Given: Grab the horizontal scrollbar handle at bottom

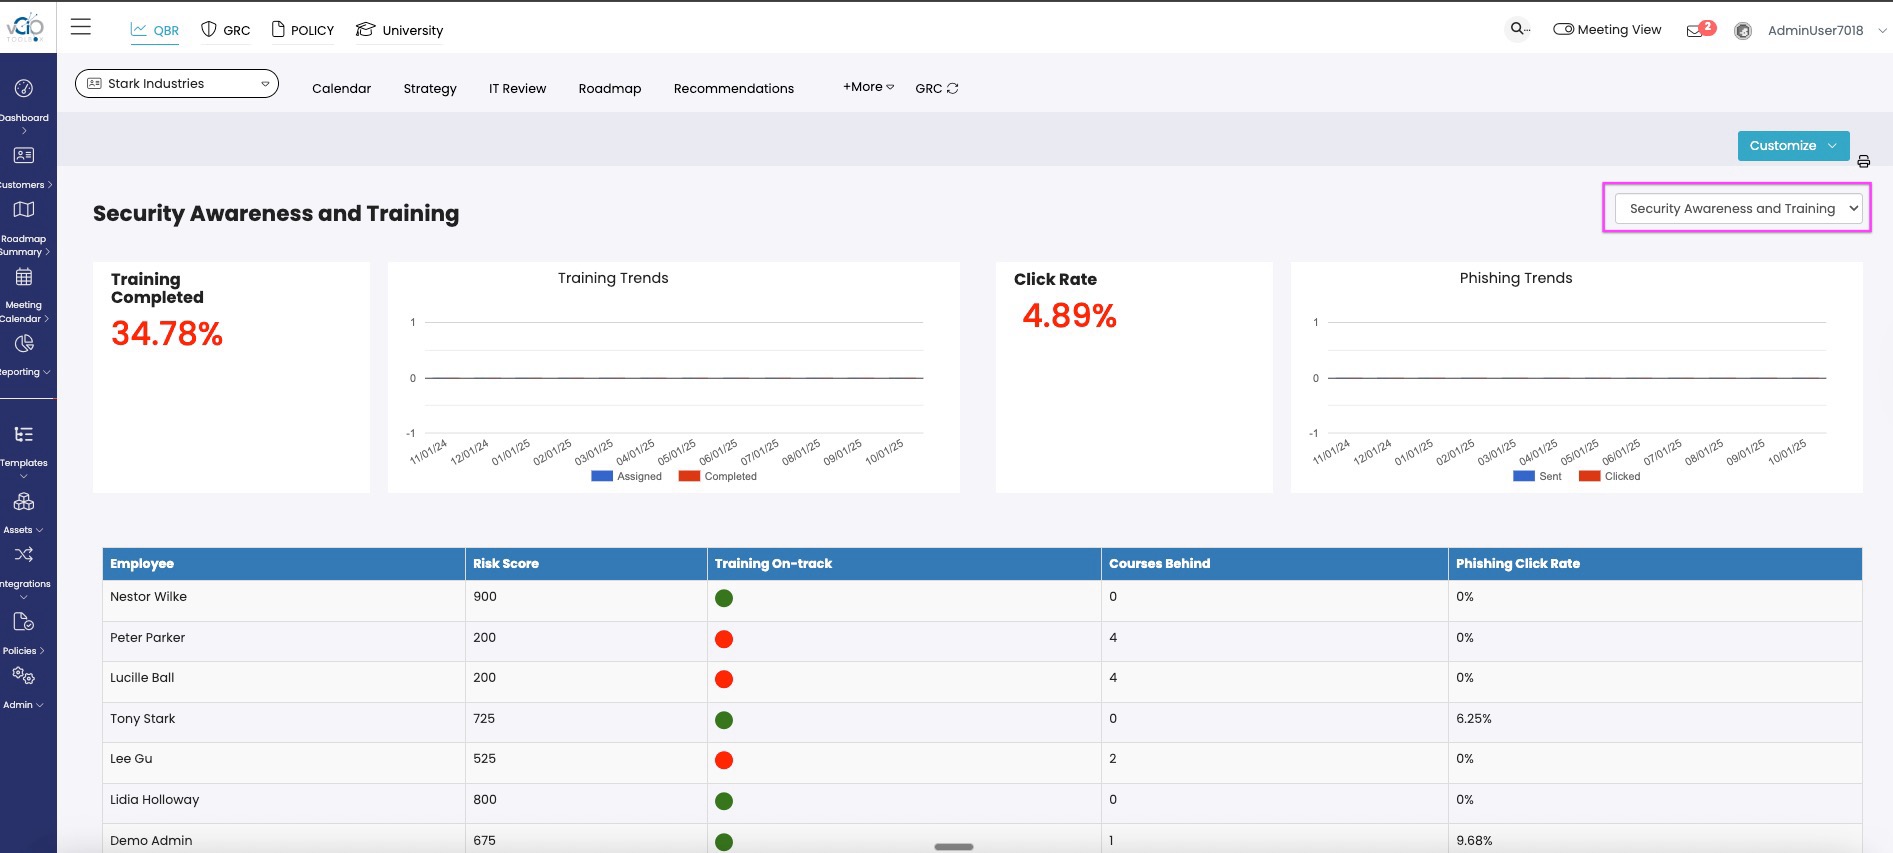Looking at the screenshot, I should 954,847.
